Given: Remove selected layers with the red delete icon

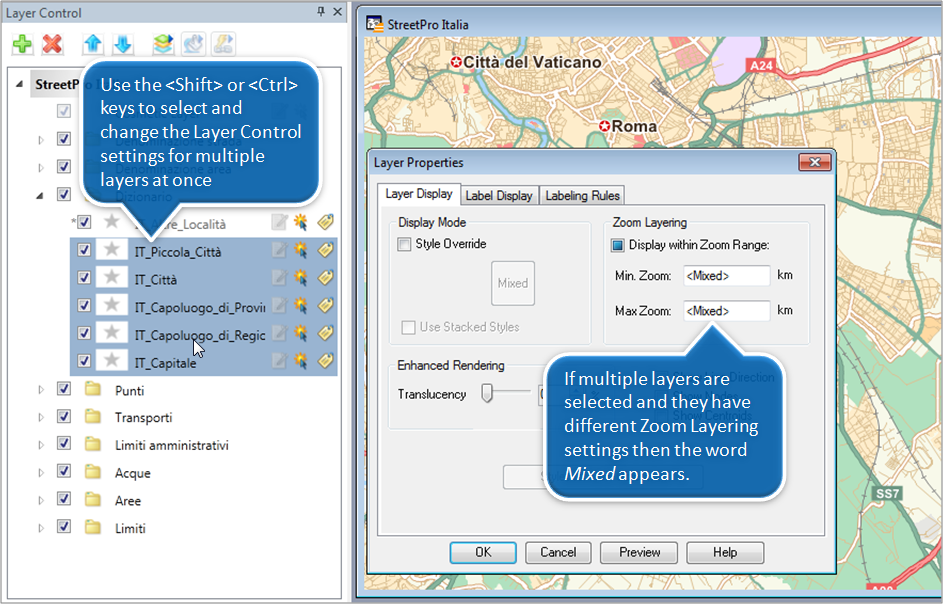Looking at the screenshot, I should (53, 44).
